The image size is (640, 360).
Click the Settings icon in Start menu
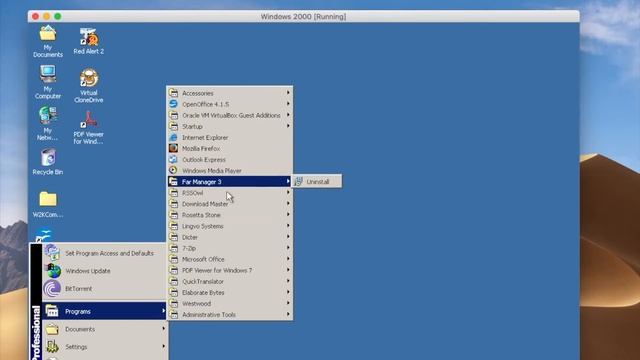coord(52,347)
